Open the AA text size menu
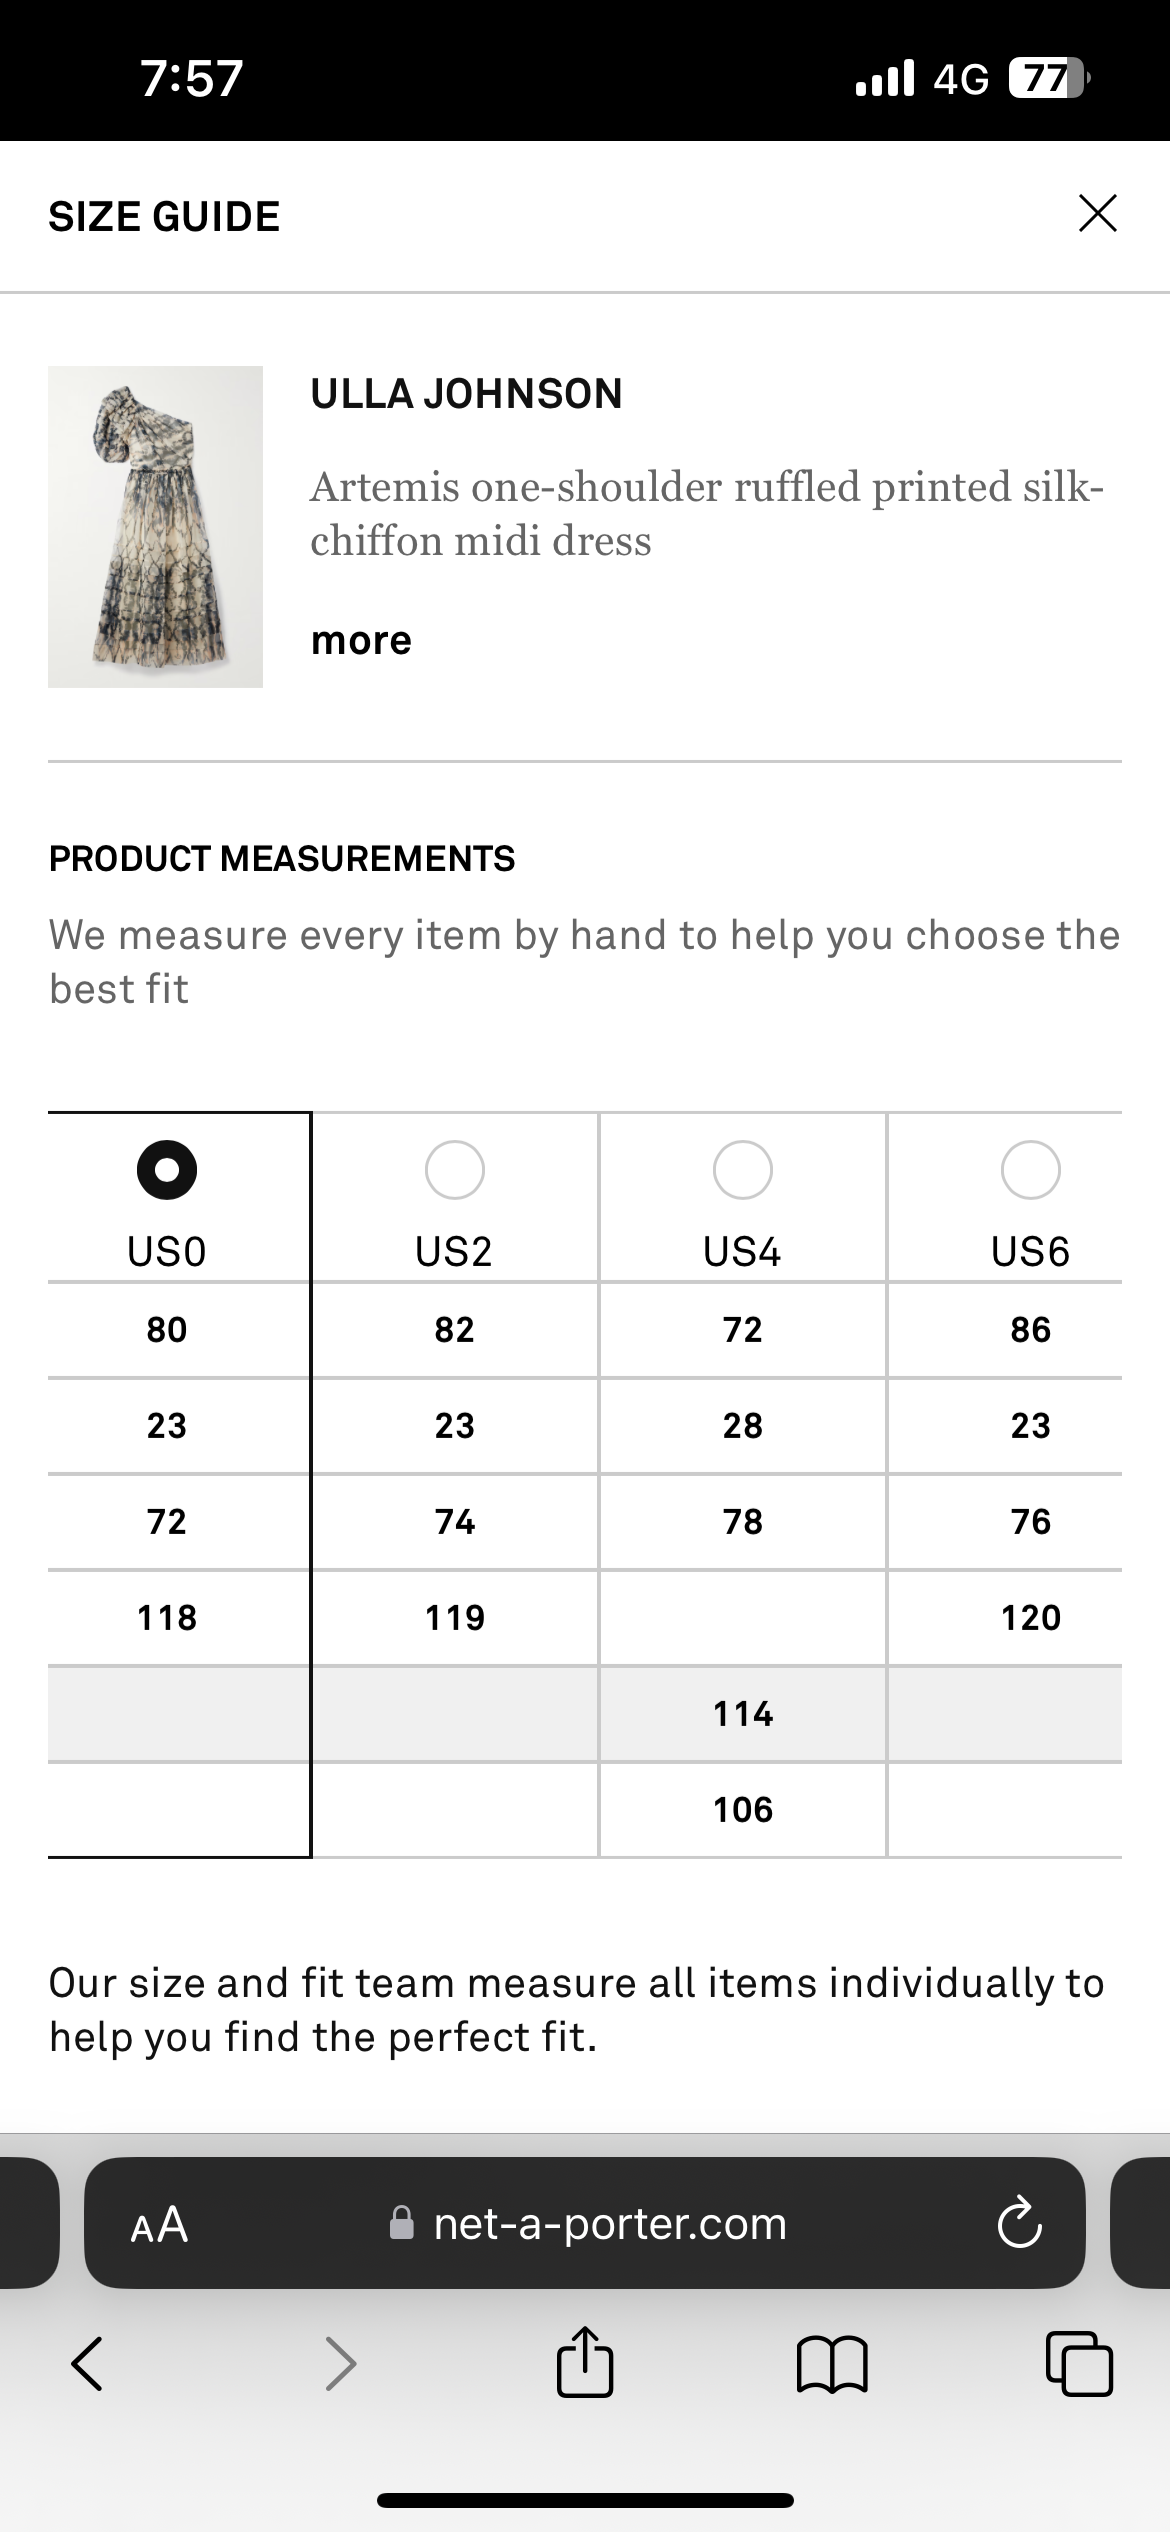Image resolution: width=1170 pixels, height=2532 pixels. point(159,2224)
